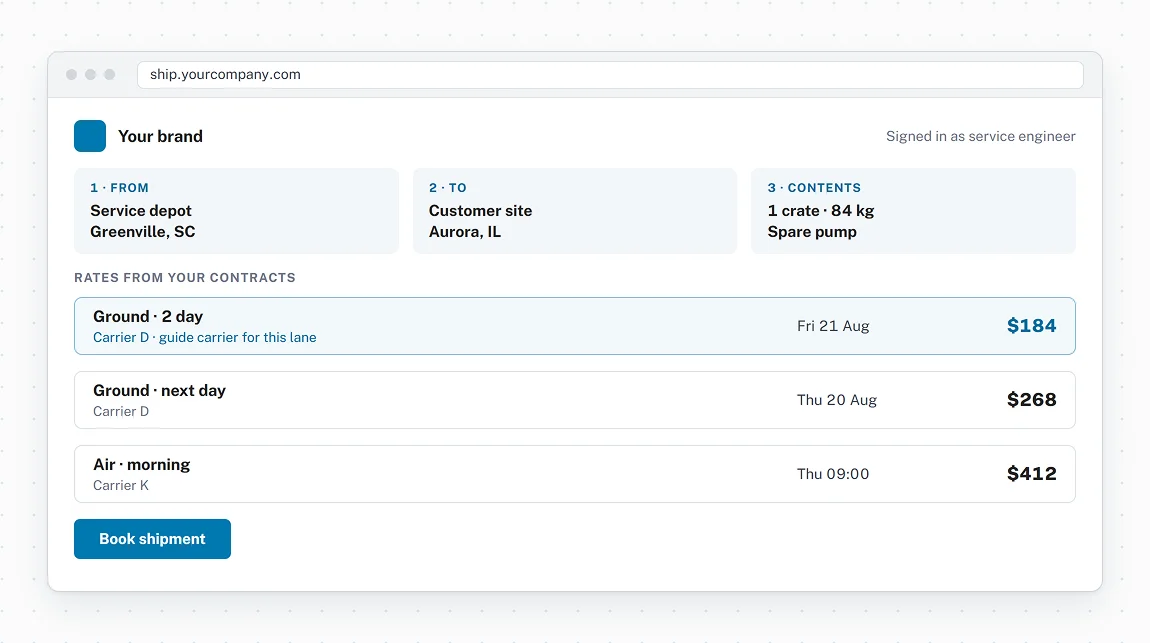The image size is (1150, 643).
Task: Select the Ground next day rate option
Action: [x=575, y=400]
